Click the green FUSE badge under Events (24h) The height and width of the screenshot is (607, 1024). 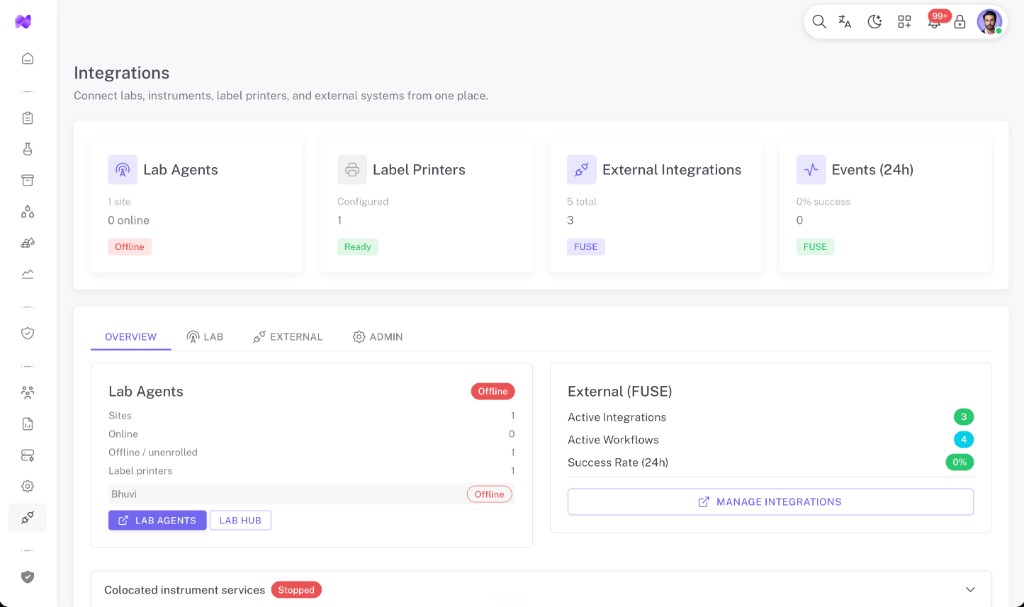point(815,247)
